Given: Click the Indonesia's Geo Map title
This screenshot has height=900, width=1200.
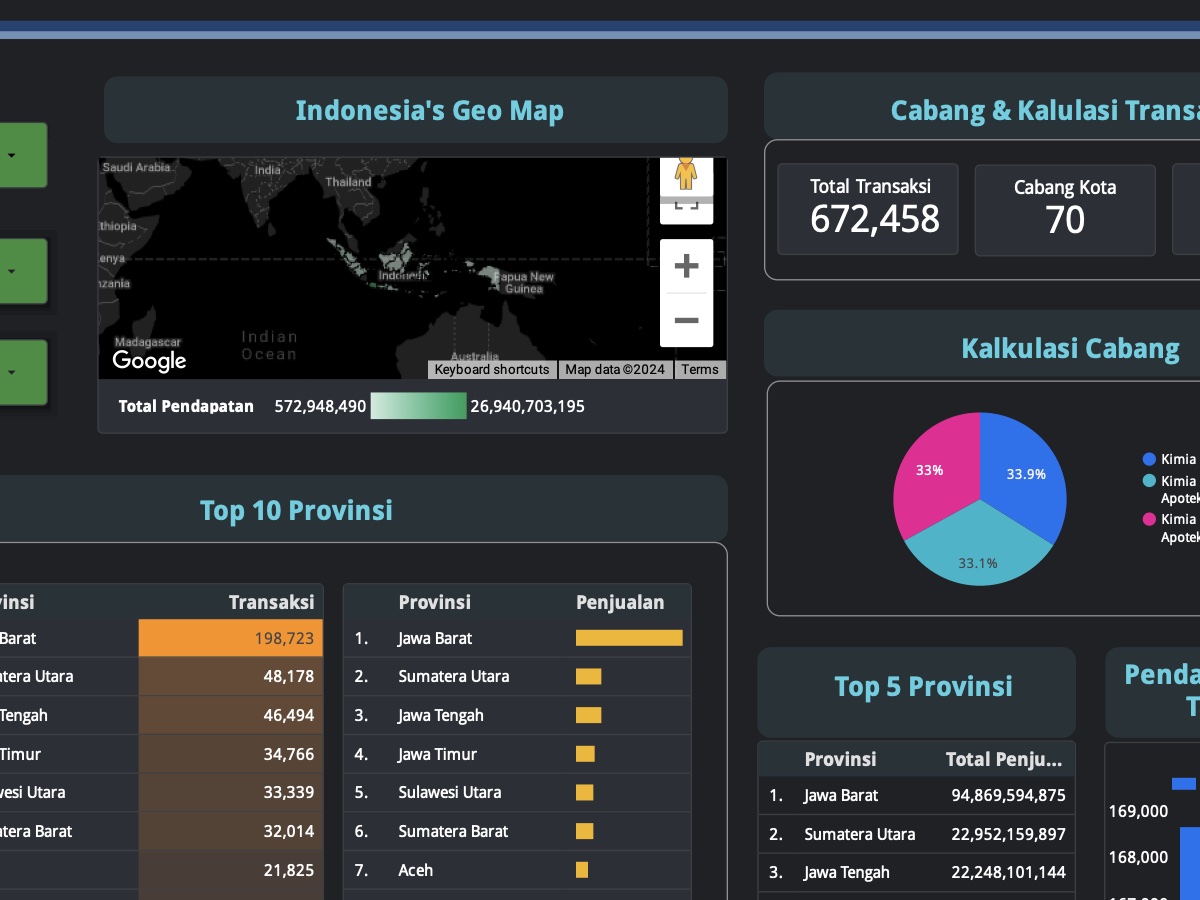Looking at the screenshot, I should 430,110.
